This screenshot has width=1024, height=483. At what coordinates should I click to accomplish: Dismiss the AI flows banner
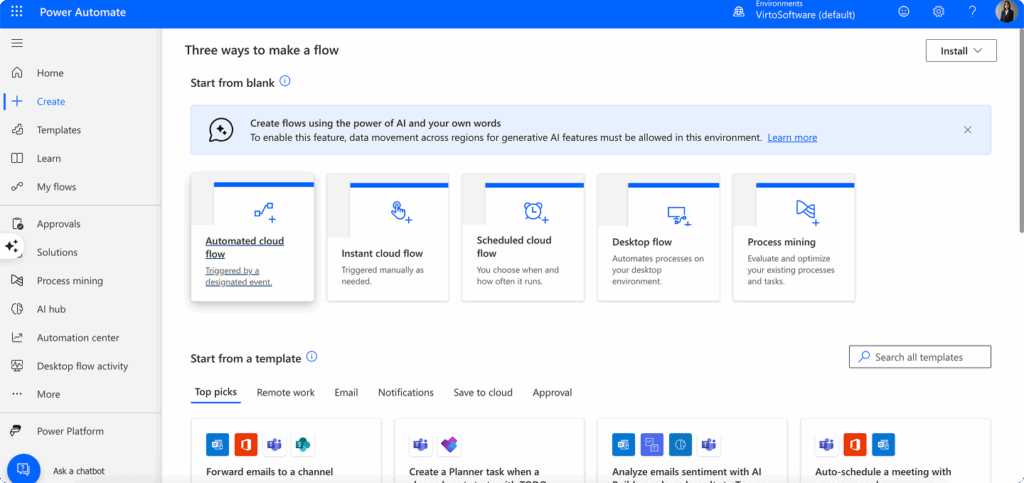point(968,130)
